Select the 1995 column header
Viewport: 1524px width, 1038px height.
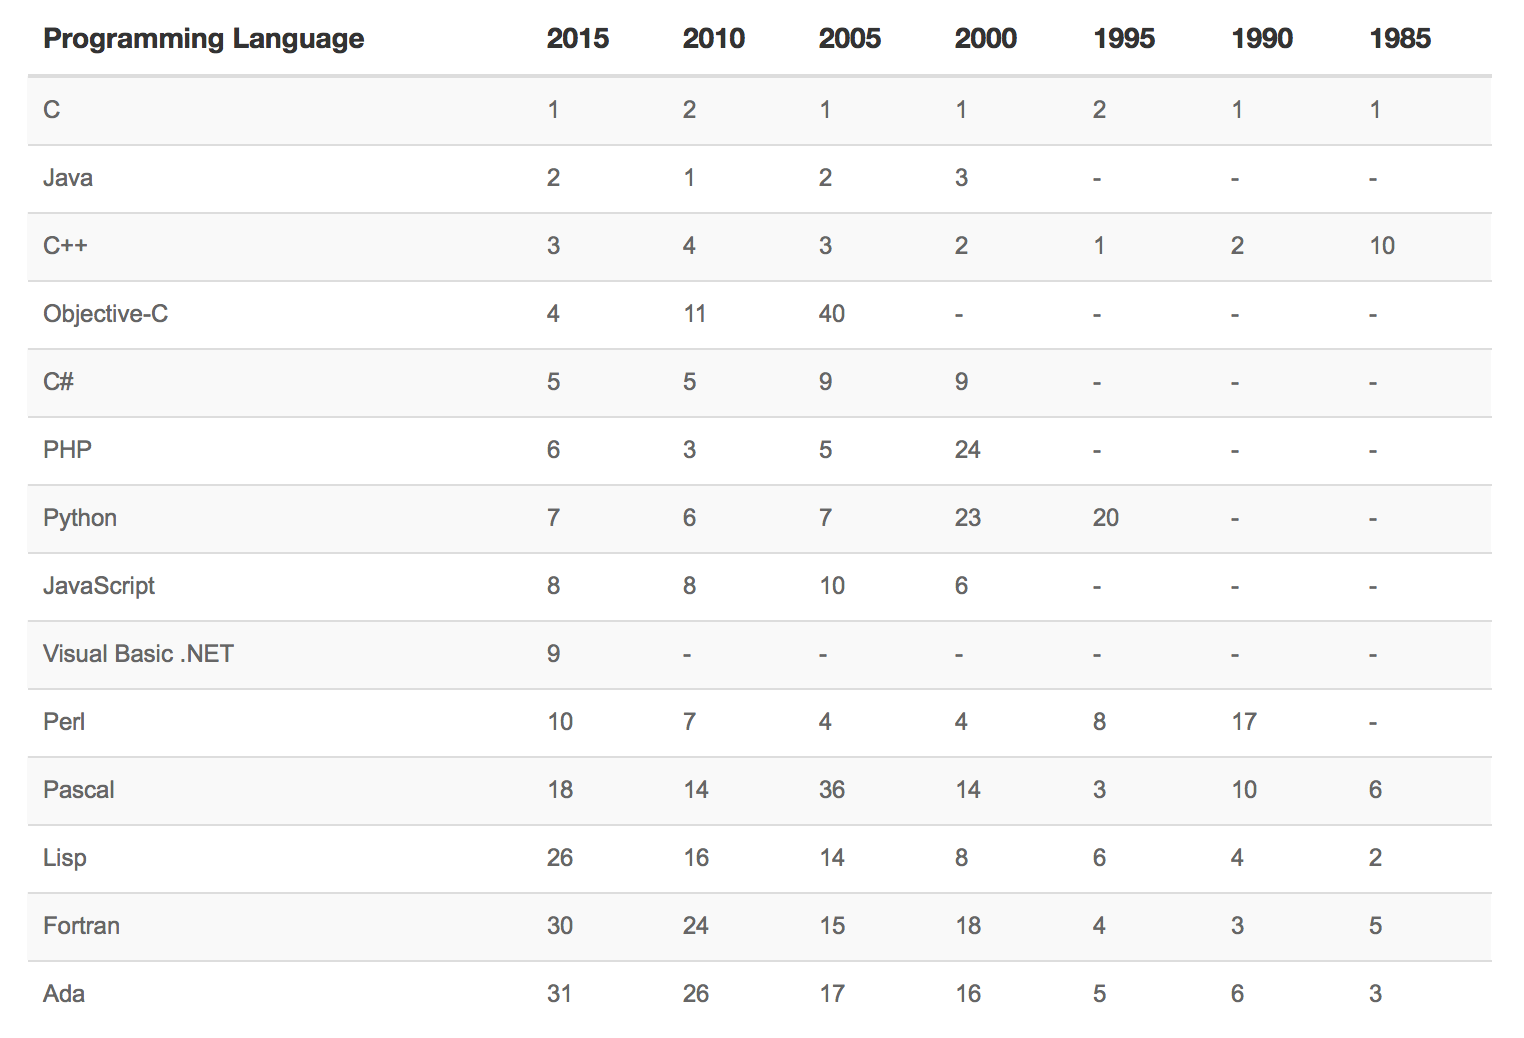pyautogui.click(x=1124, y=39)
